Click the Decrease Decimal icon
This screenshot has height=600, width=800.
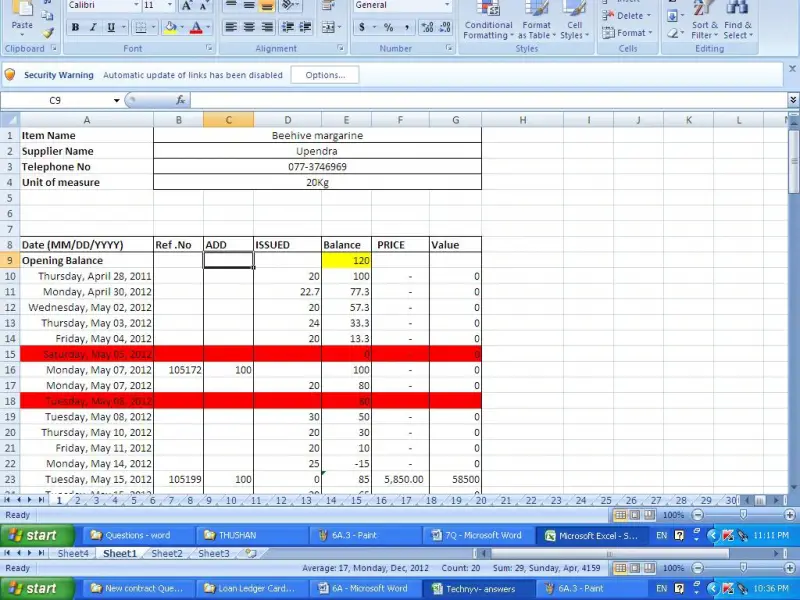pyautogui.click(x=445, y=27)
